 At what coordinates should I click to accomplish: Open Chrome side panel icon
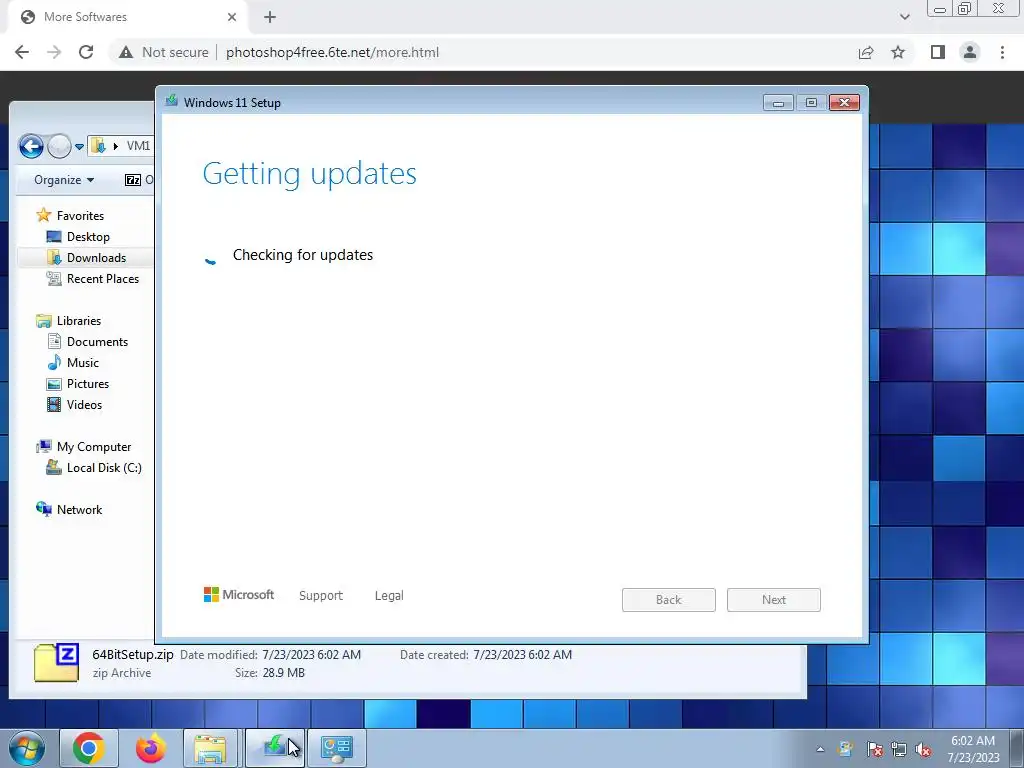click(938, 52)
